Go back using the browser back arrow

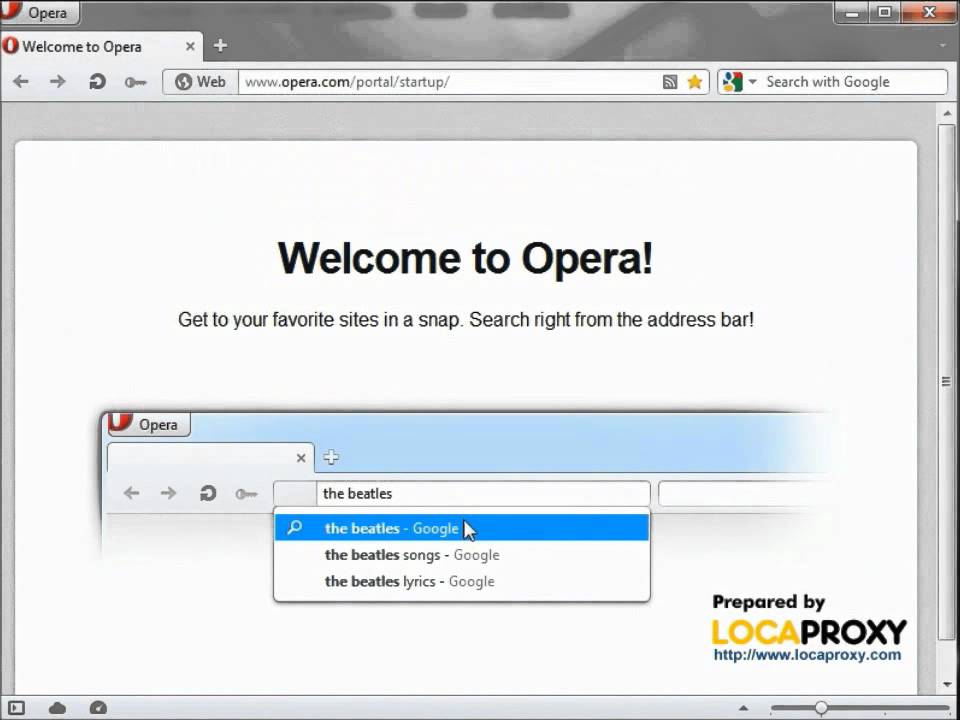(21, 81)
